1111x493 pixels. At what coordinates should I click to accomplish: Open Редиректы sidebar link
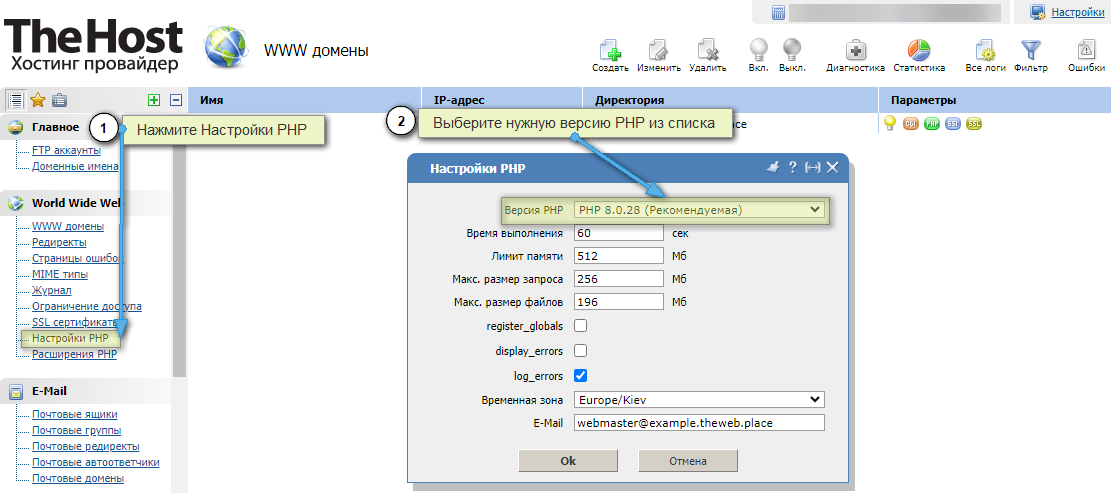[60, 242]
